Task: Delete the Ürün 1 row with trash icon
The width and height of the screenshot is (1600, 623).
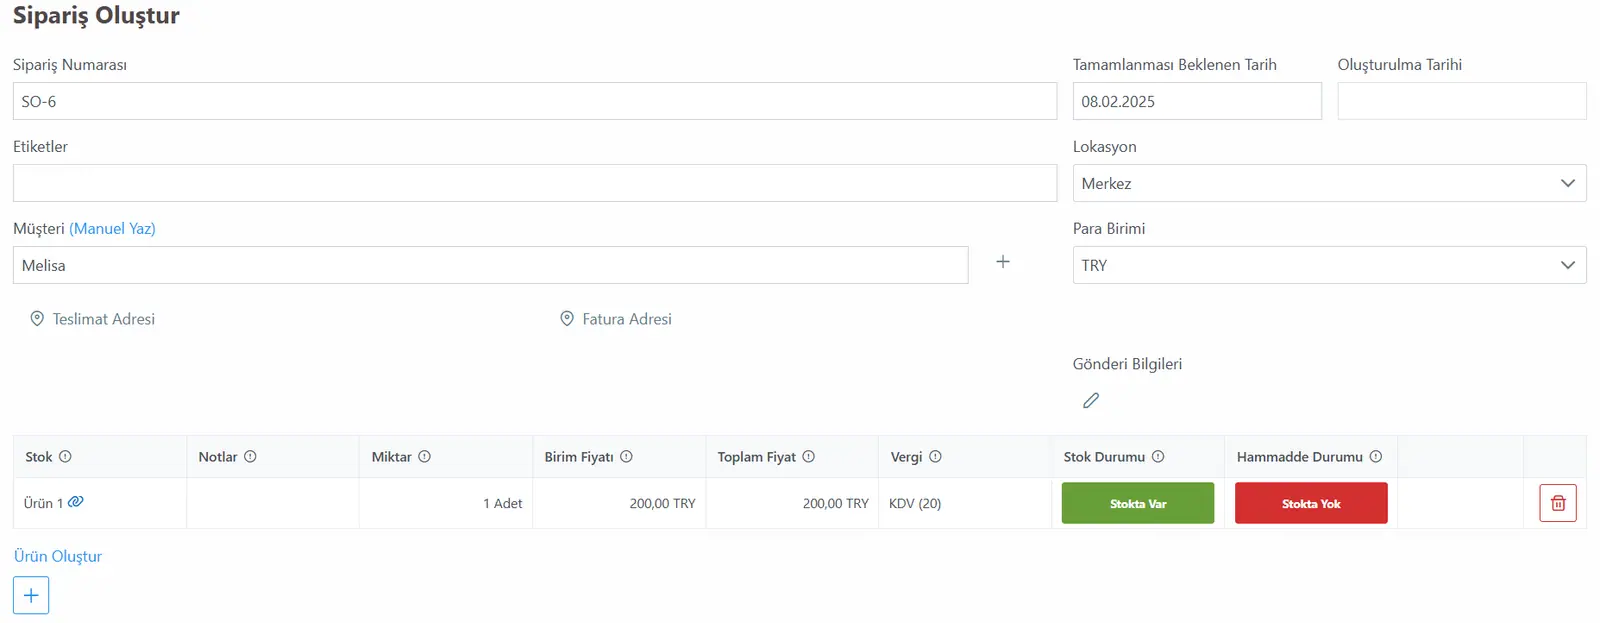Action: [x=1558, y=503]
